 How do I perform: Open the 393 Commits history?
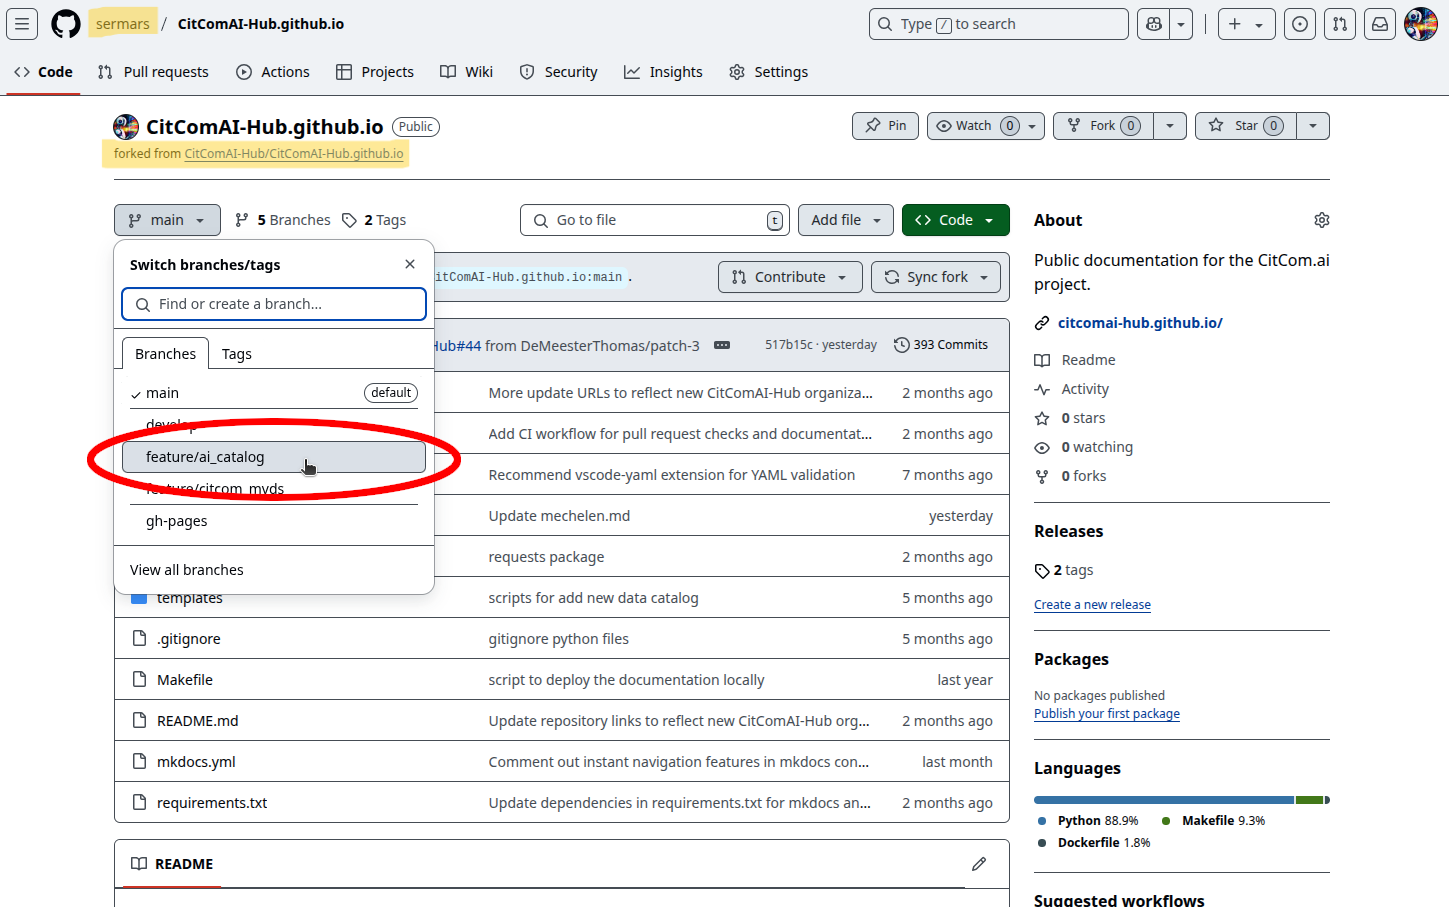(941, 345)
